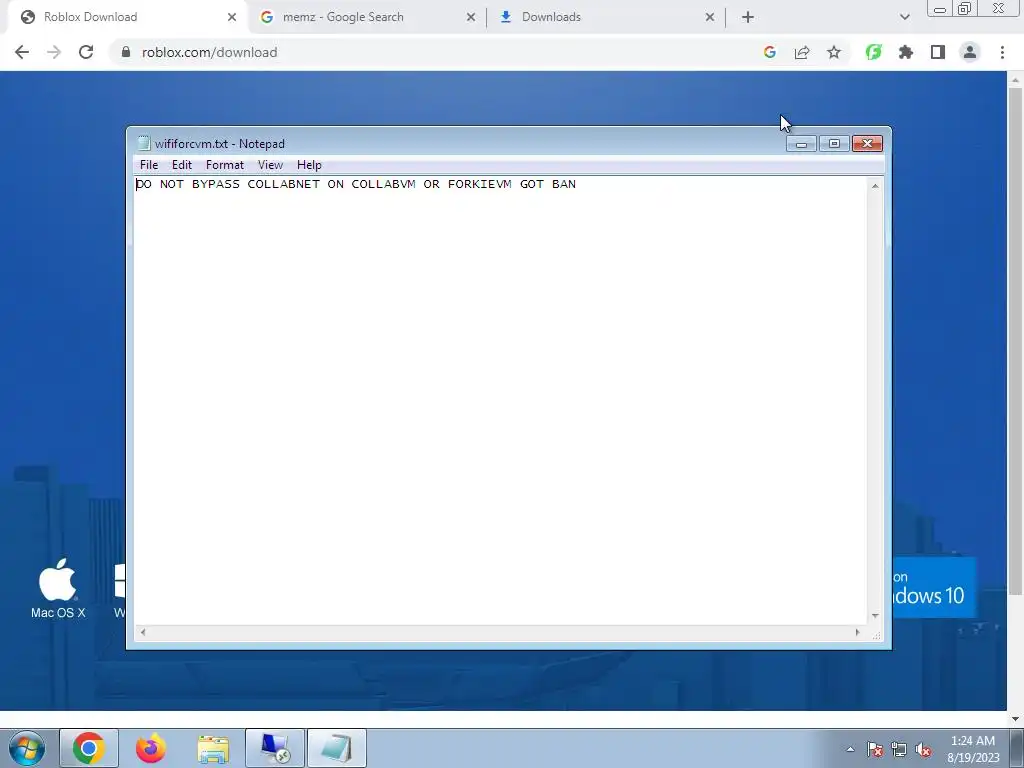Viewport: 1024px width, 768px height.
Task: Switch to memz - Google Search tab
Action: (x=367, y=17)
